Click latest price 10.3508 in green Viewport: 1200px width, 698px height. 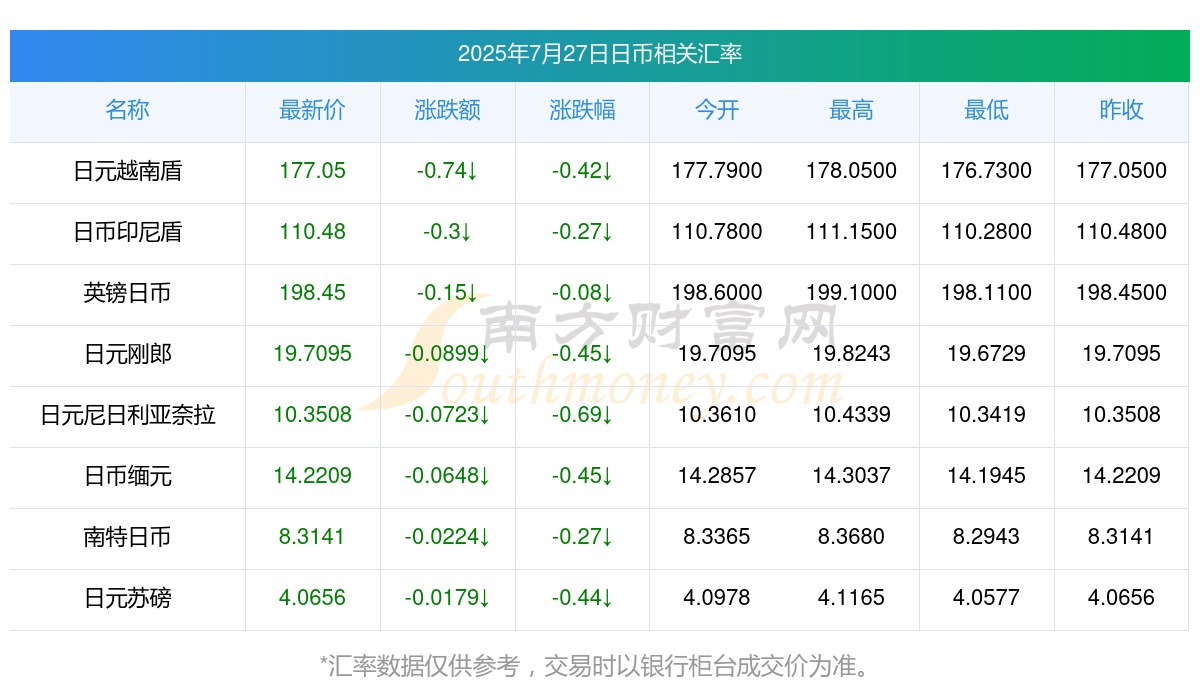(313, 415)
